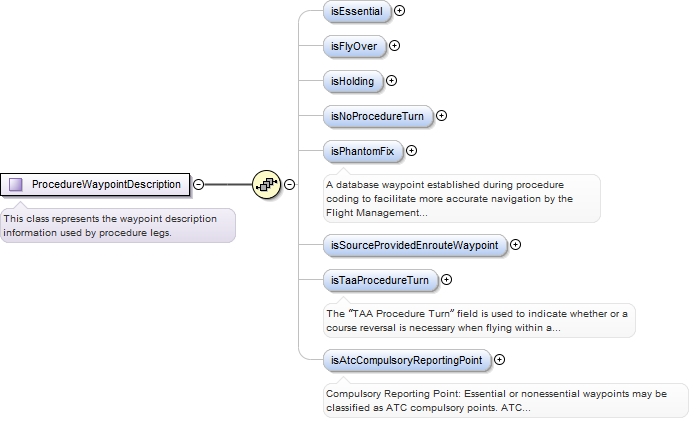Expand the isHolding element

pyautogui.click(x=391, y=81)
